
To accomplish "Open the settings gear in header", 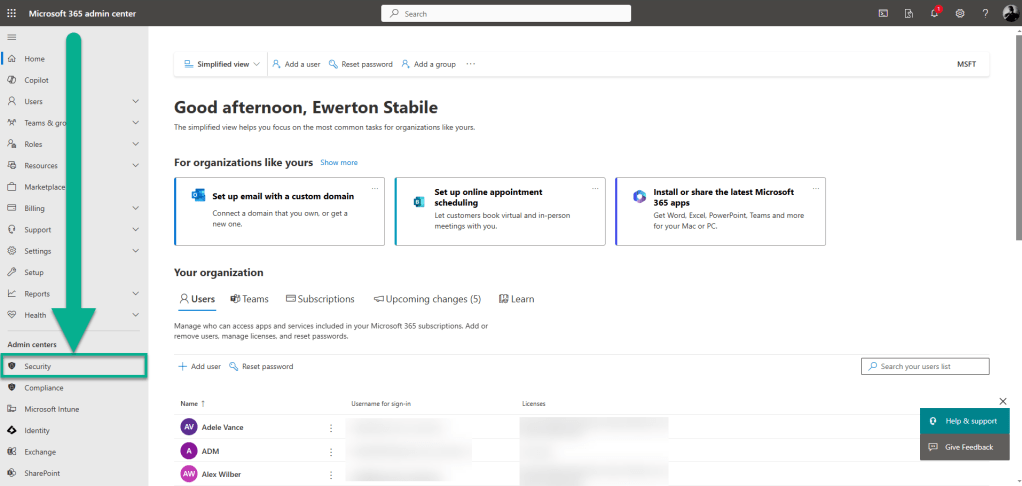I will tap(959, 13).
